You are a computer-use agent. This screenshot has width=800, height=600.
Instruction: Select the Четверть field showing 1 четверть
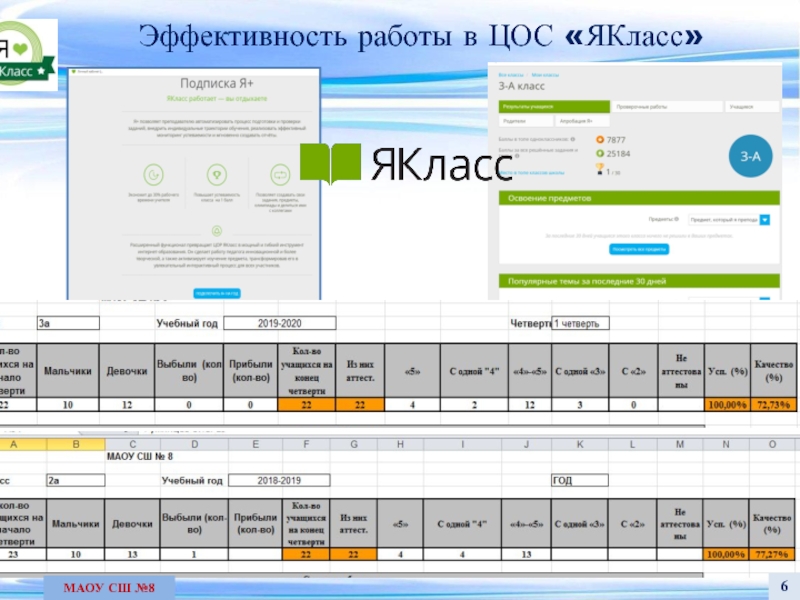point(580,323)
